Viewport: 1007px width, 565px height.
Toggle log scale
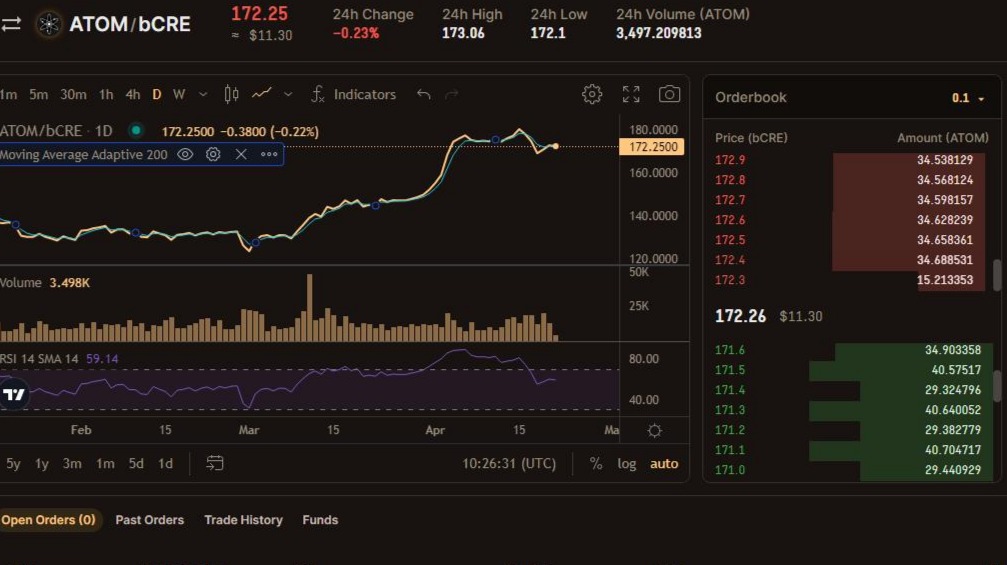click(x=627, y=464)
